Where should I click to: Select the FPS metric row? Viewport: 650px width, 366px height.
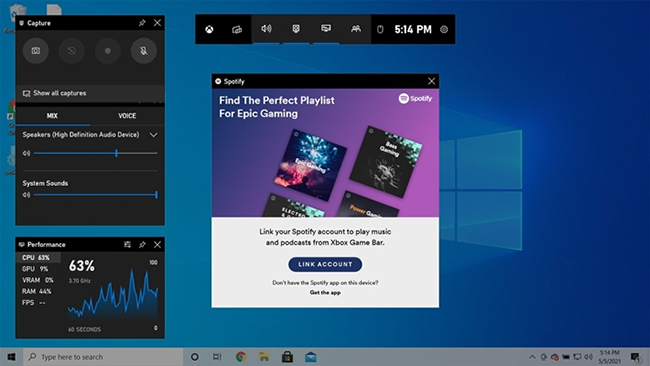[x=38, y=303]
